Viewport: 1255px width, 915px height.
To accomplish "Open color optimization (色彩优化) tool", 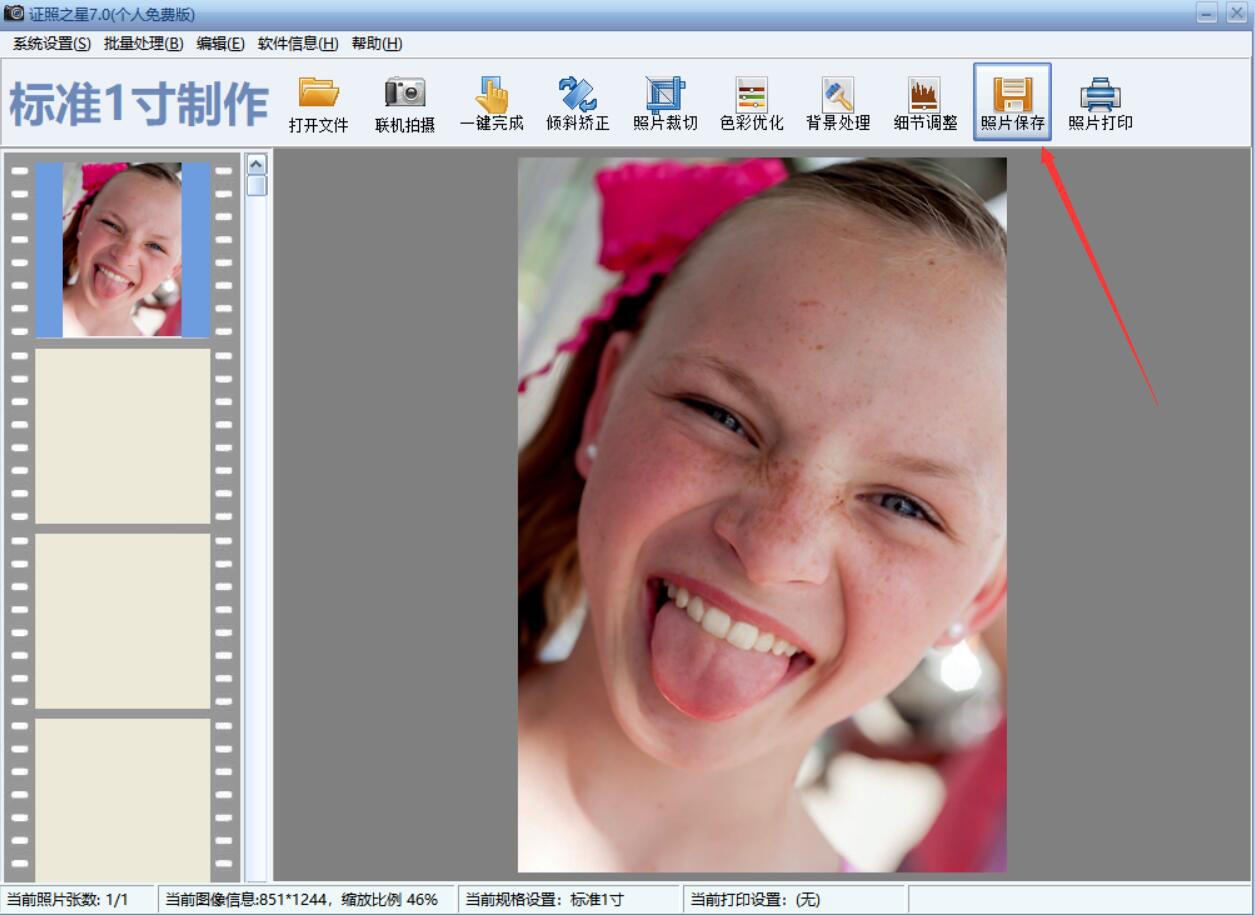I will 751,94.
